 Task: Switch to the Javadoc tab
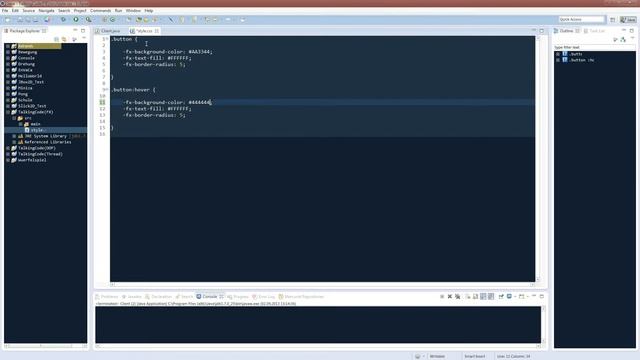pos(132,297)
